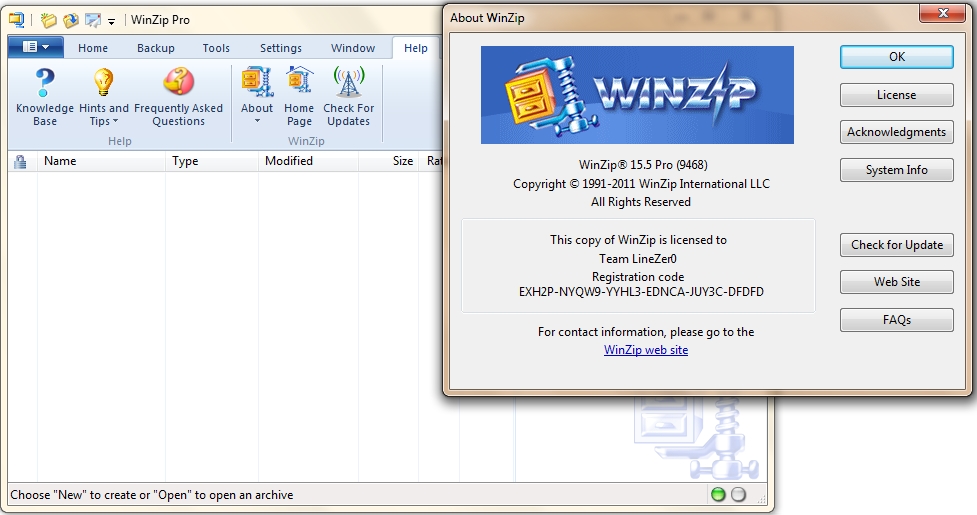Sort by the Modified column header
The image size is (977, 515).
308,161
